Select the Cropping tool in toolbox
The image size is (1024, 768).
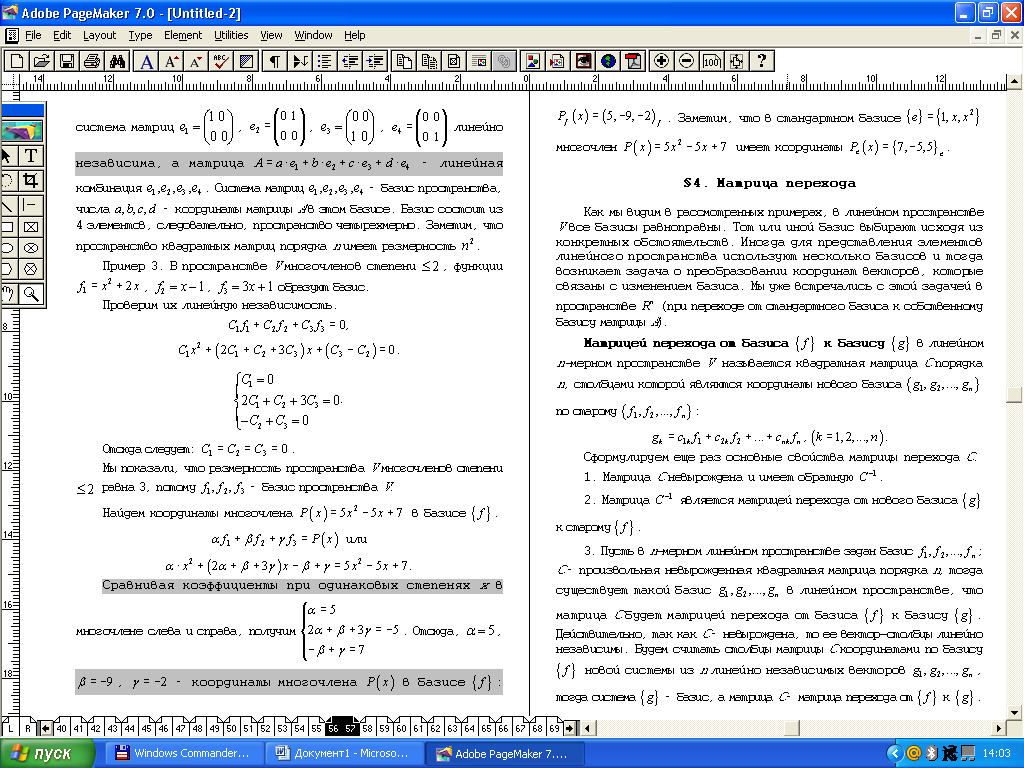(x=31, y=180)
